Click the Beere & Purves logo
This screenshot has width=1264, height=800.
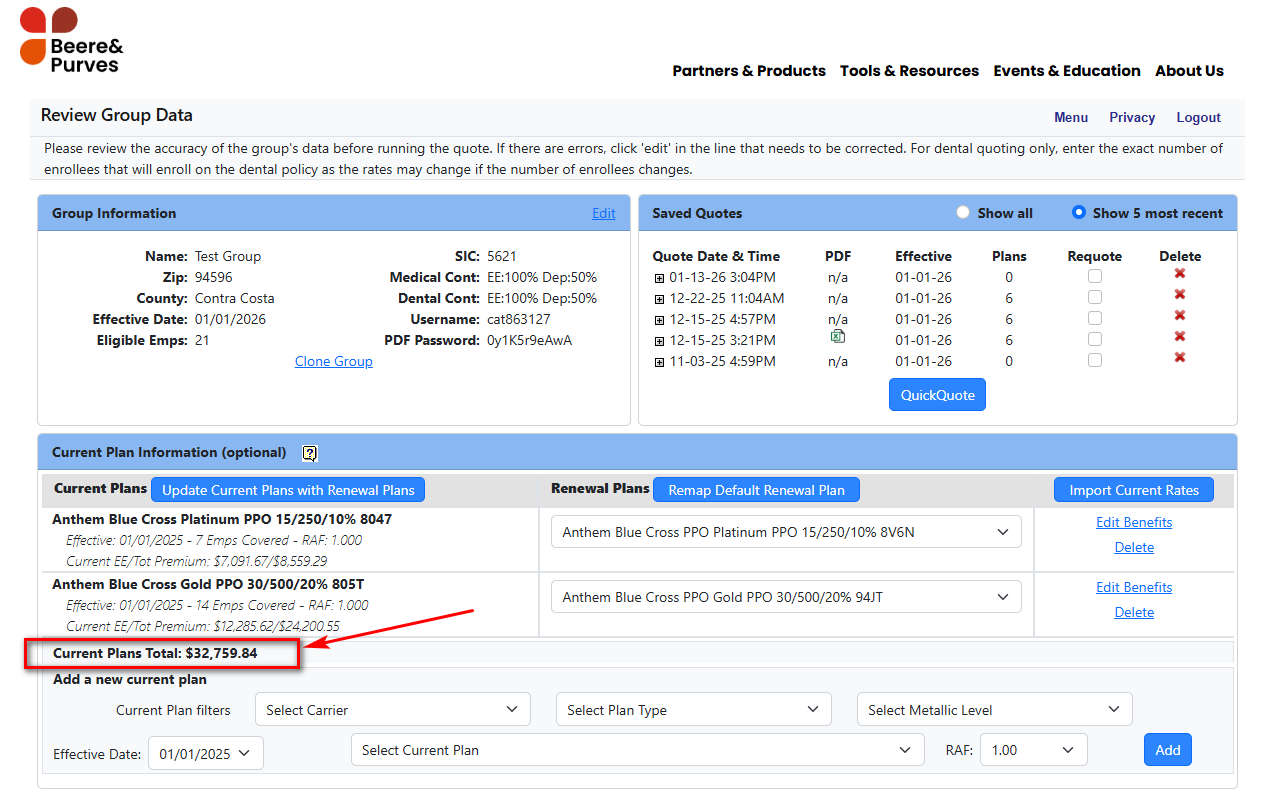tap(72, 40)
